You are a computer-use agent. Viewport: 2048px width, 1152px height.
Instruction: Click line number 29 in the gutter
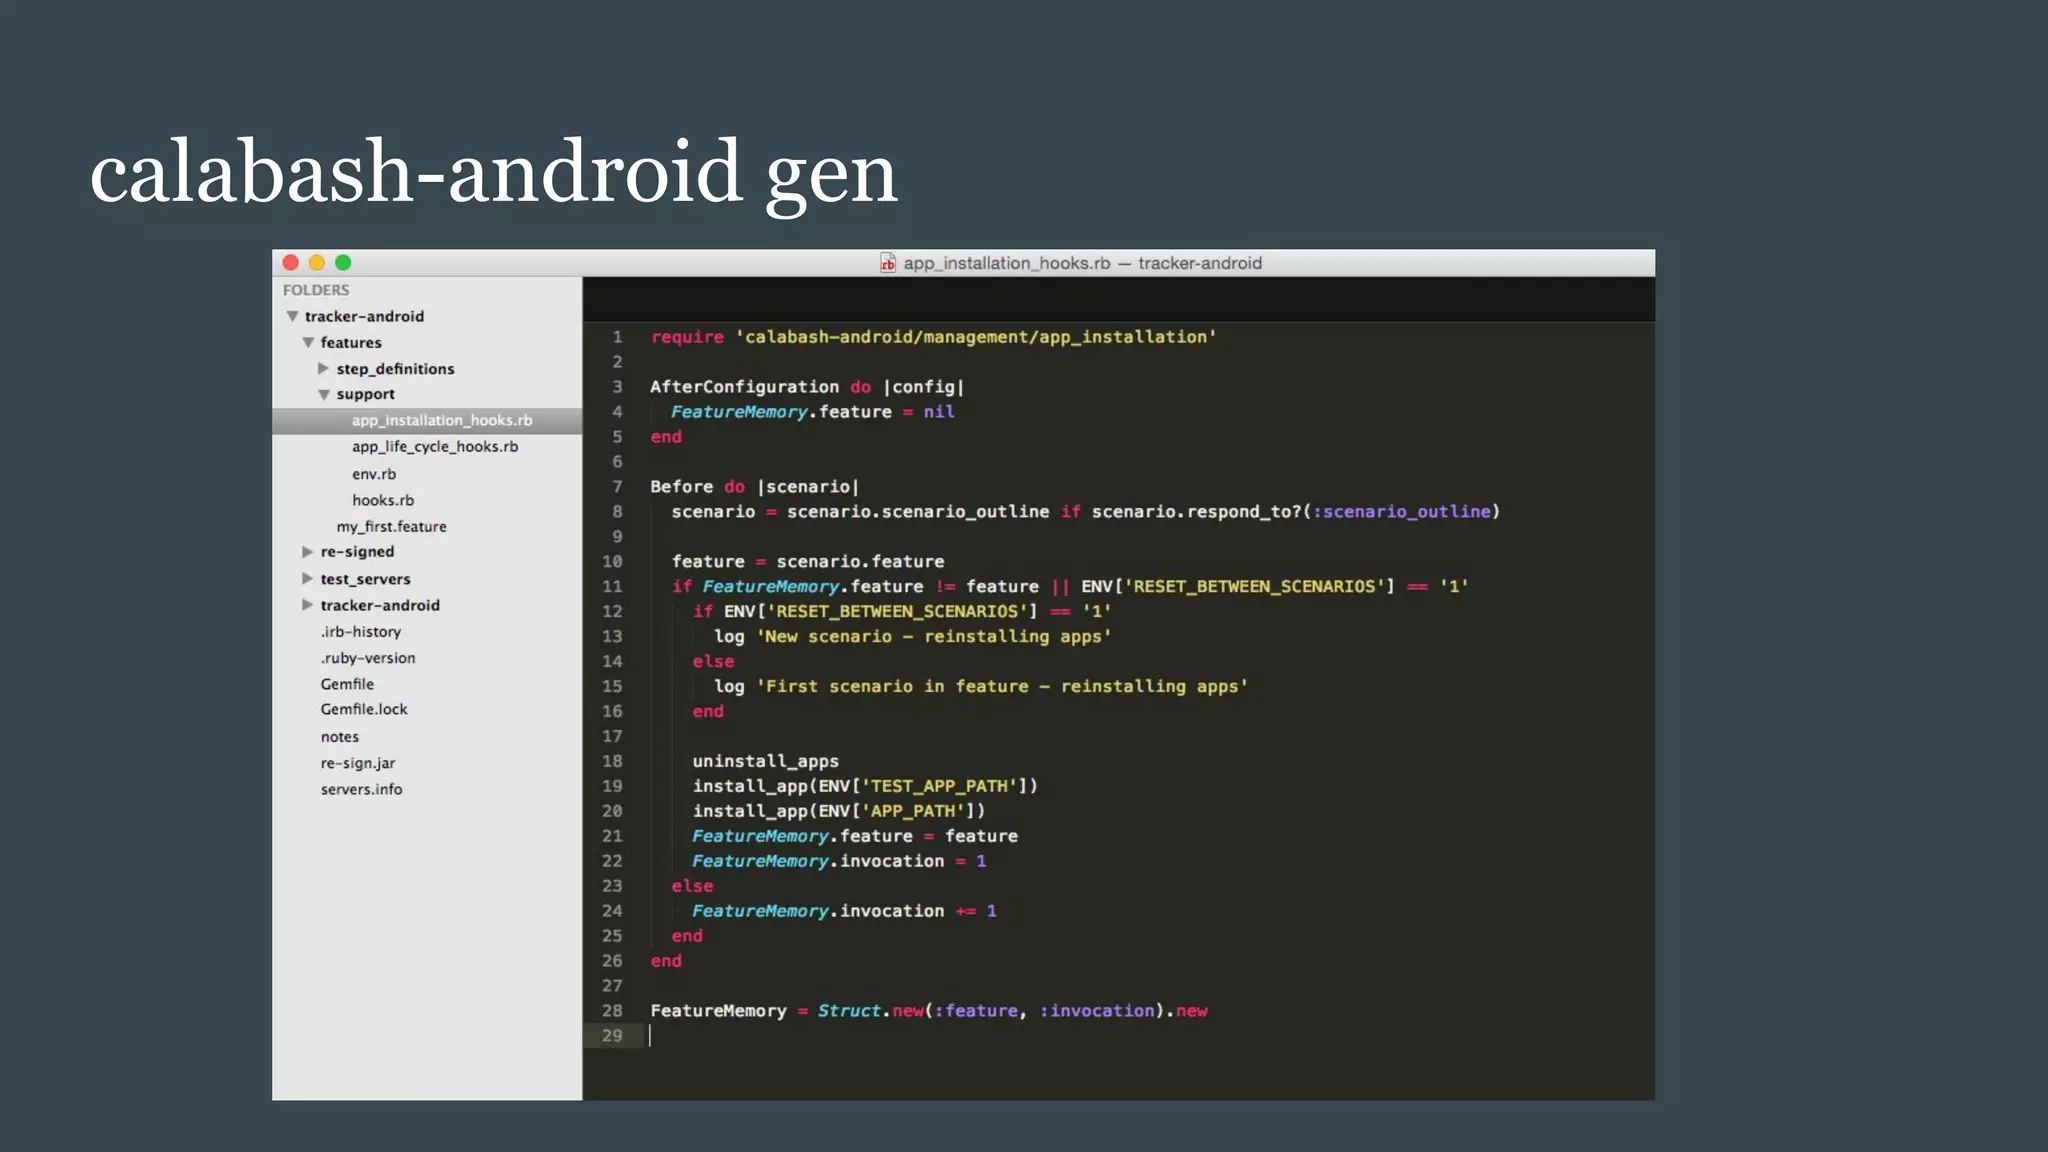pyautogui.click(x=612, y=1036)
